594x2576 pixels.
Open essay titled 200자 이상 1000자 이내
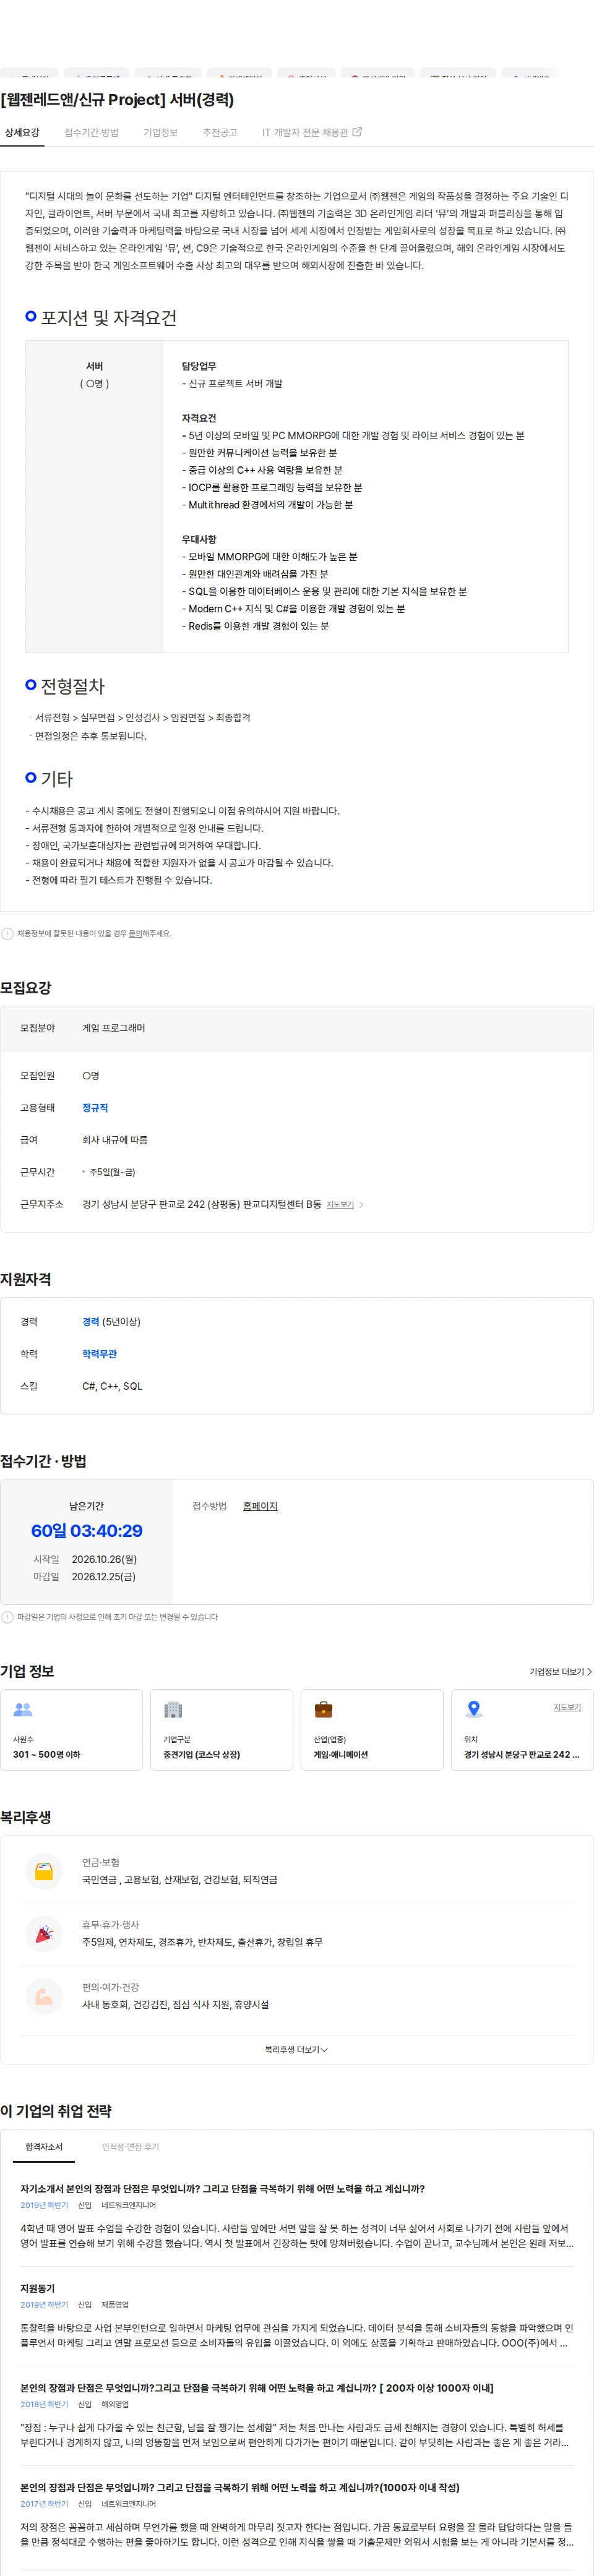256,2388
